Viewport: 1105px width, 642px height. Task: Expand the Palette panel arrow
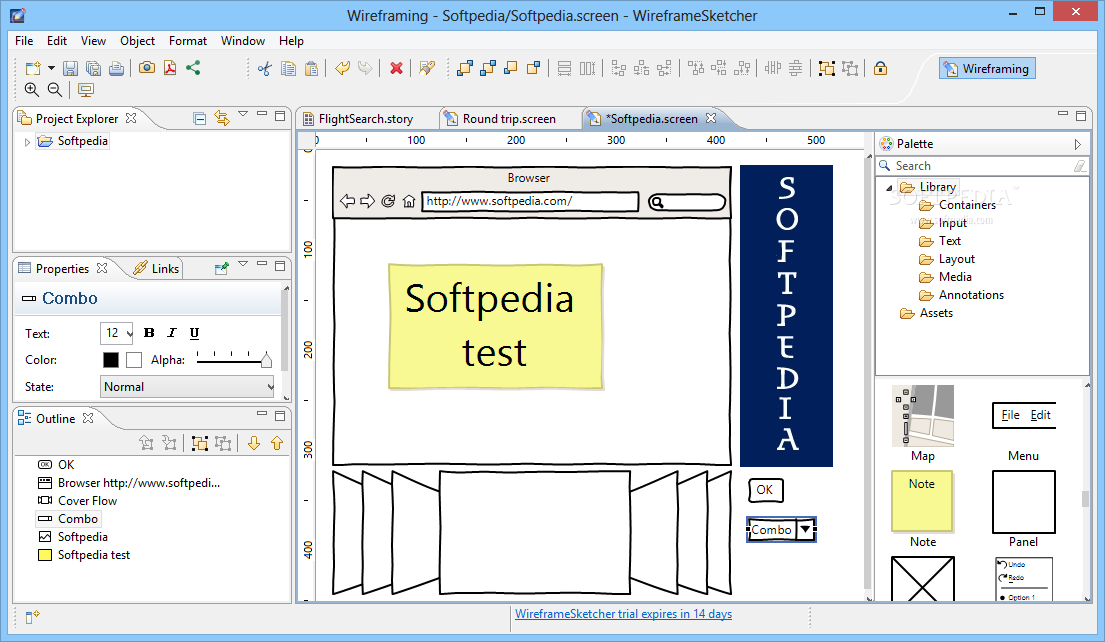1078,144
